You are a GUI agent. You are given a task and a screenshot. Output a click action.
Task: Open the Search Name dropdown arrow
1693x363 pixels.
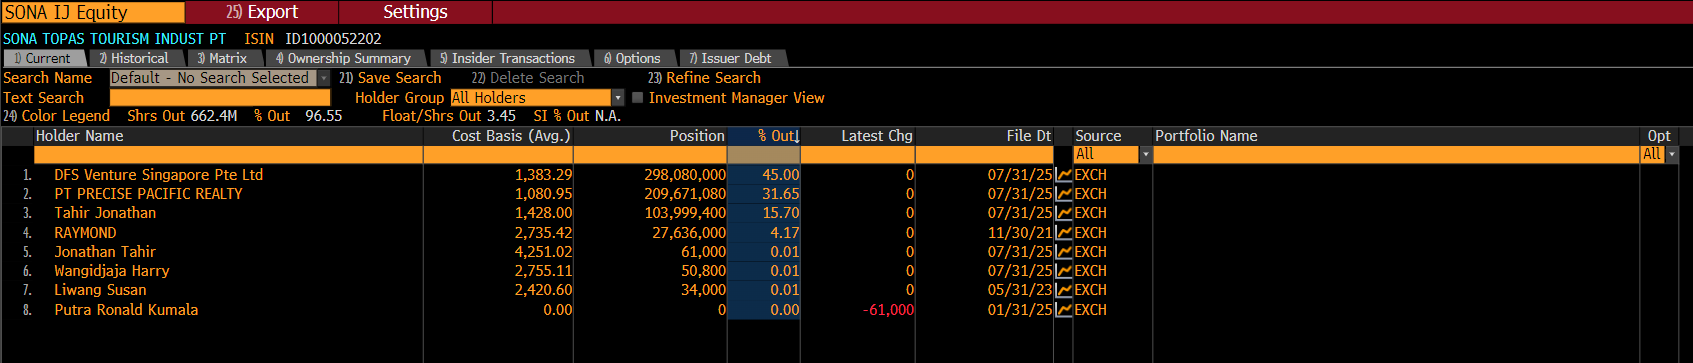(324, 78)
